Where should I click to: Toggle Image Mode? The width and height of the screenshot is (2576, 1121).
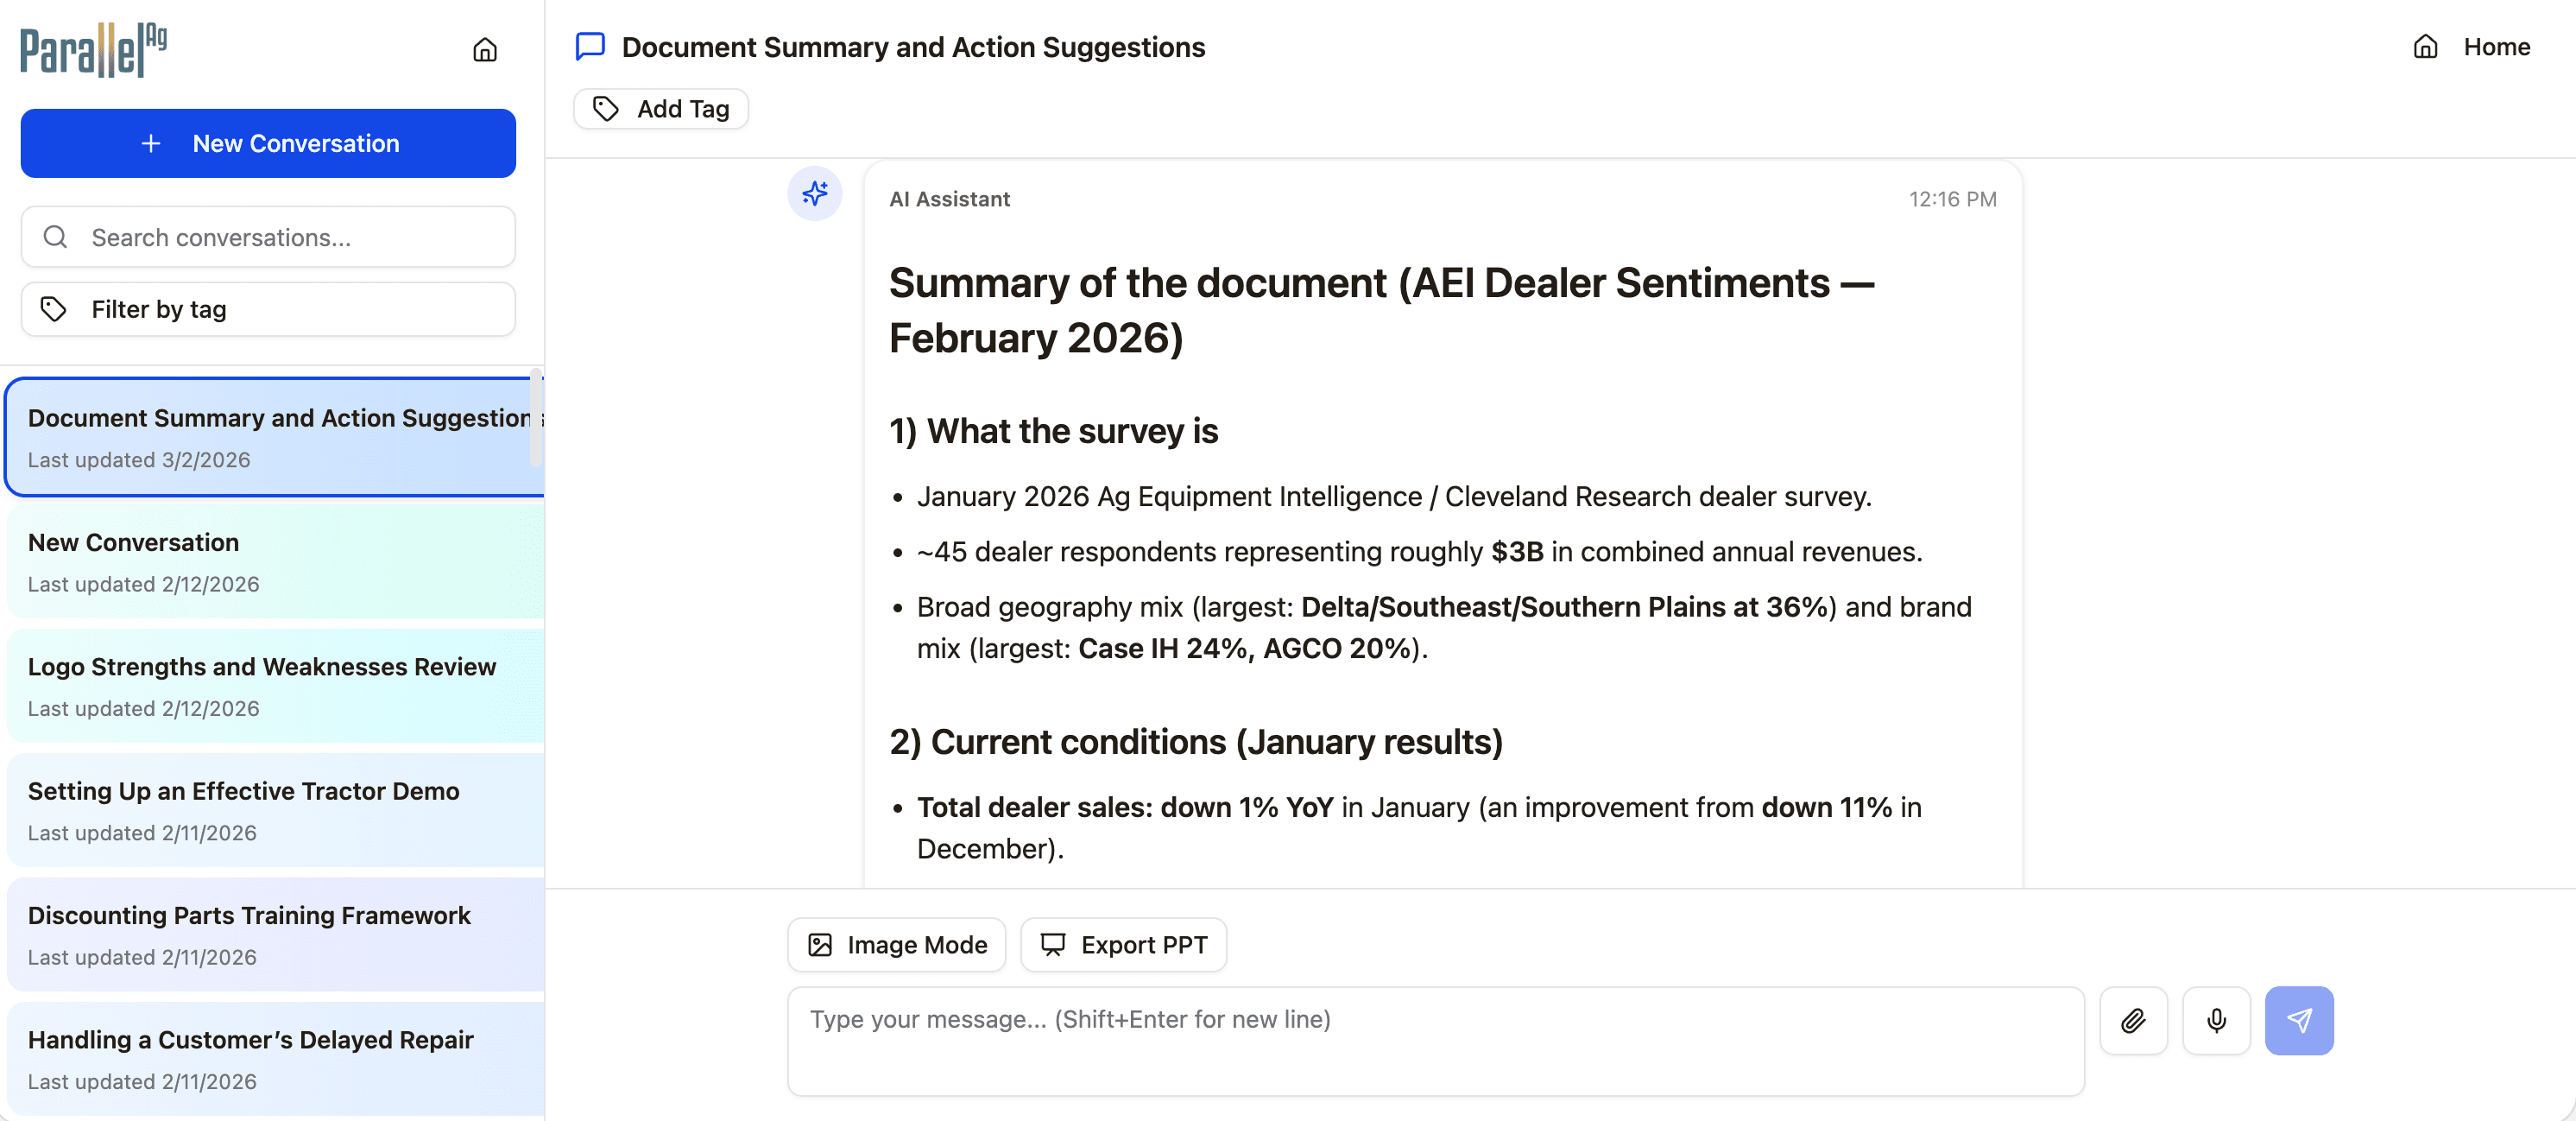tap(897, 945)
